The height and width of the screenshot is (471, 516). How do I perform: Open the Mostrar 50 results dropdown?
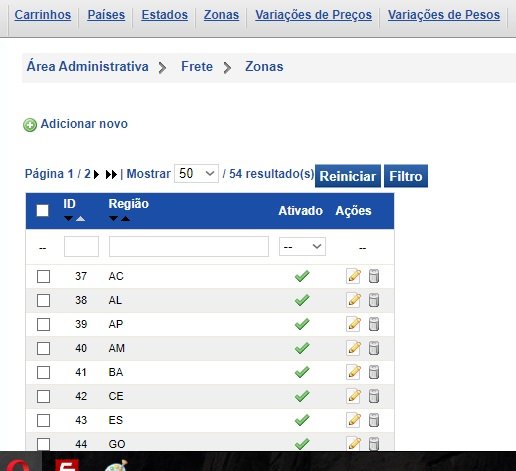pyautogui.click(x=196, y=173)
